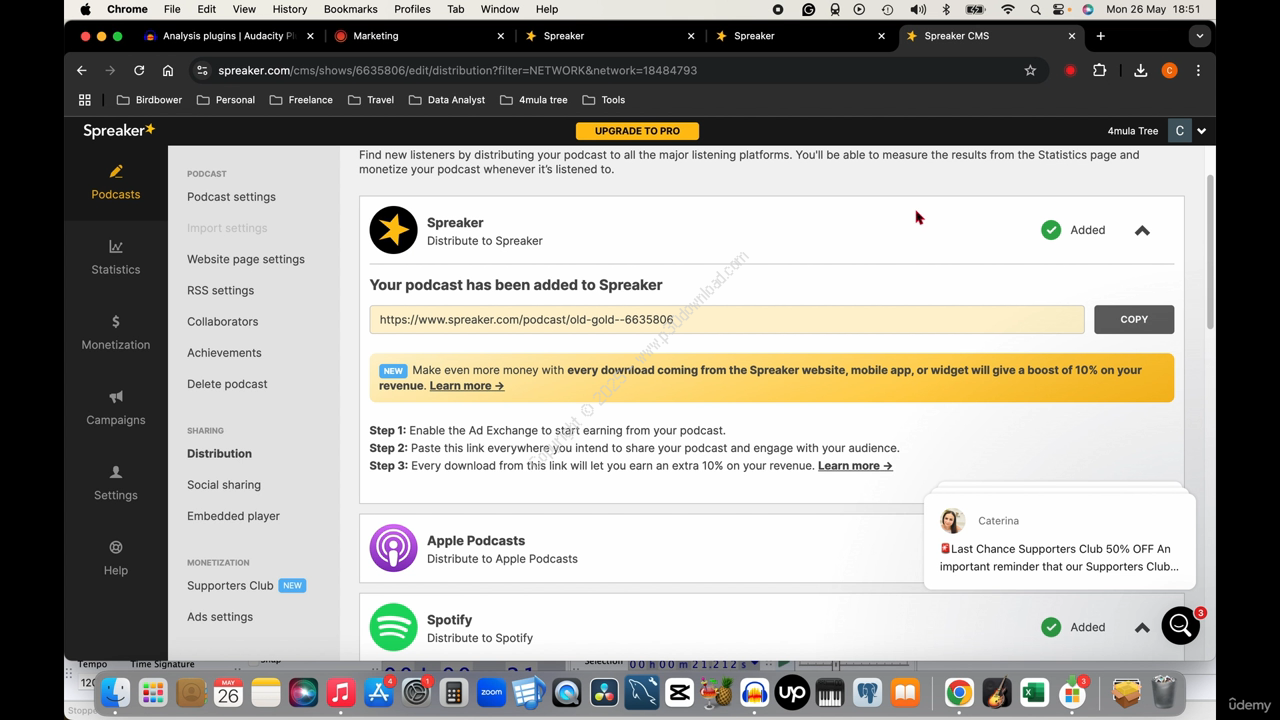Open the Bookmarks menu in the menu bar

350,9
